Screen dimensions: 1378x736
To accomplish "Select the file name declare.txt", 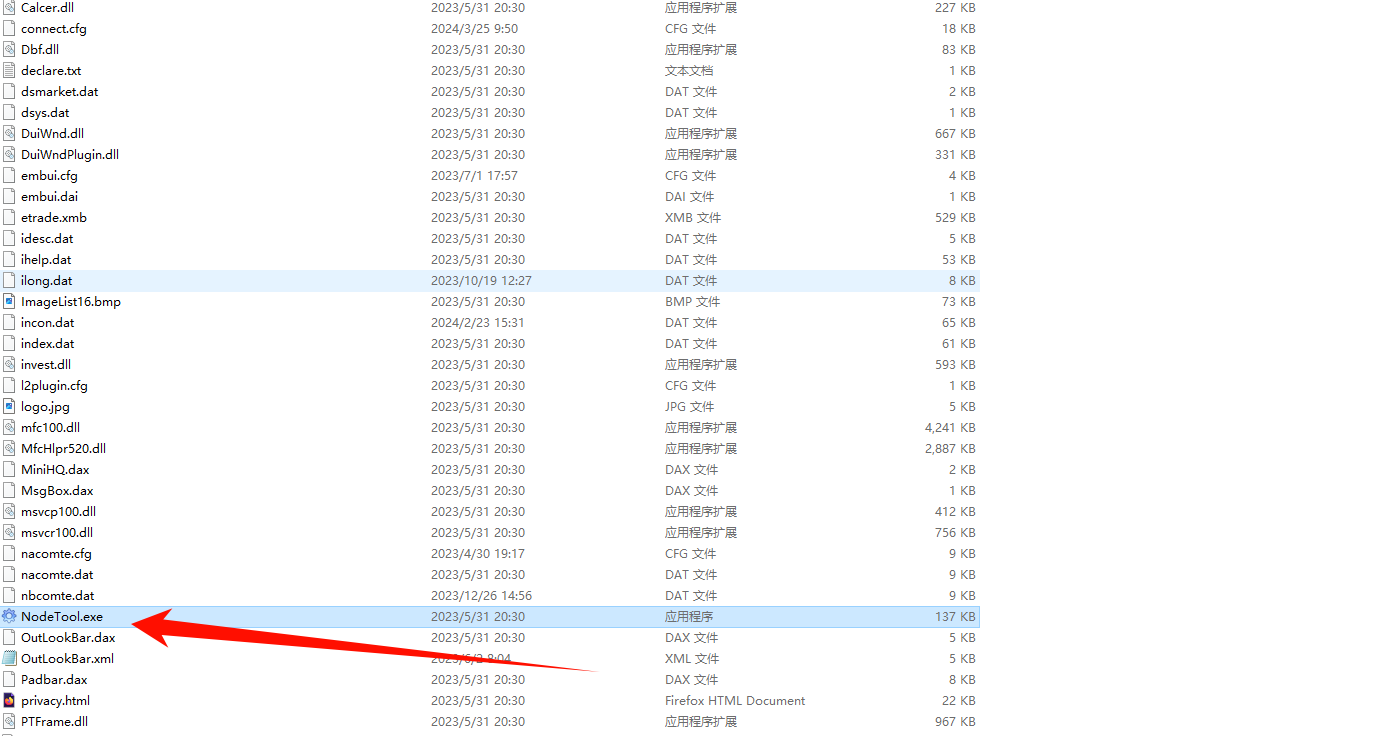I will [x=51, y=71].
